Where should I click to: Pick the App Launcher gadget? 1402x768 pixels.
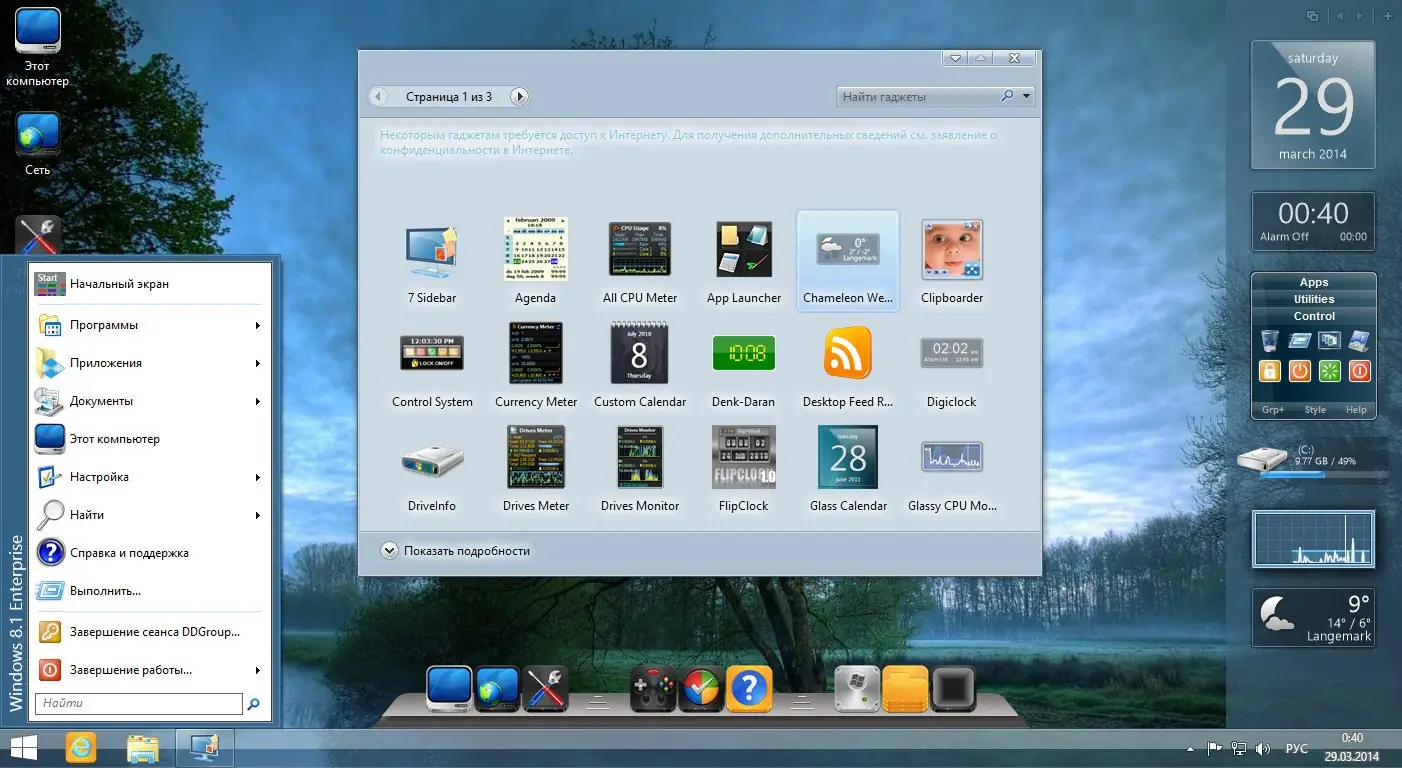click(744, 251)
